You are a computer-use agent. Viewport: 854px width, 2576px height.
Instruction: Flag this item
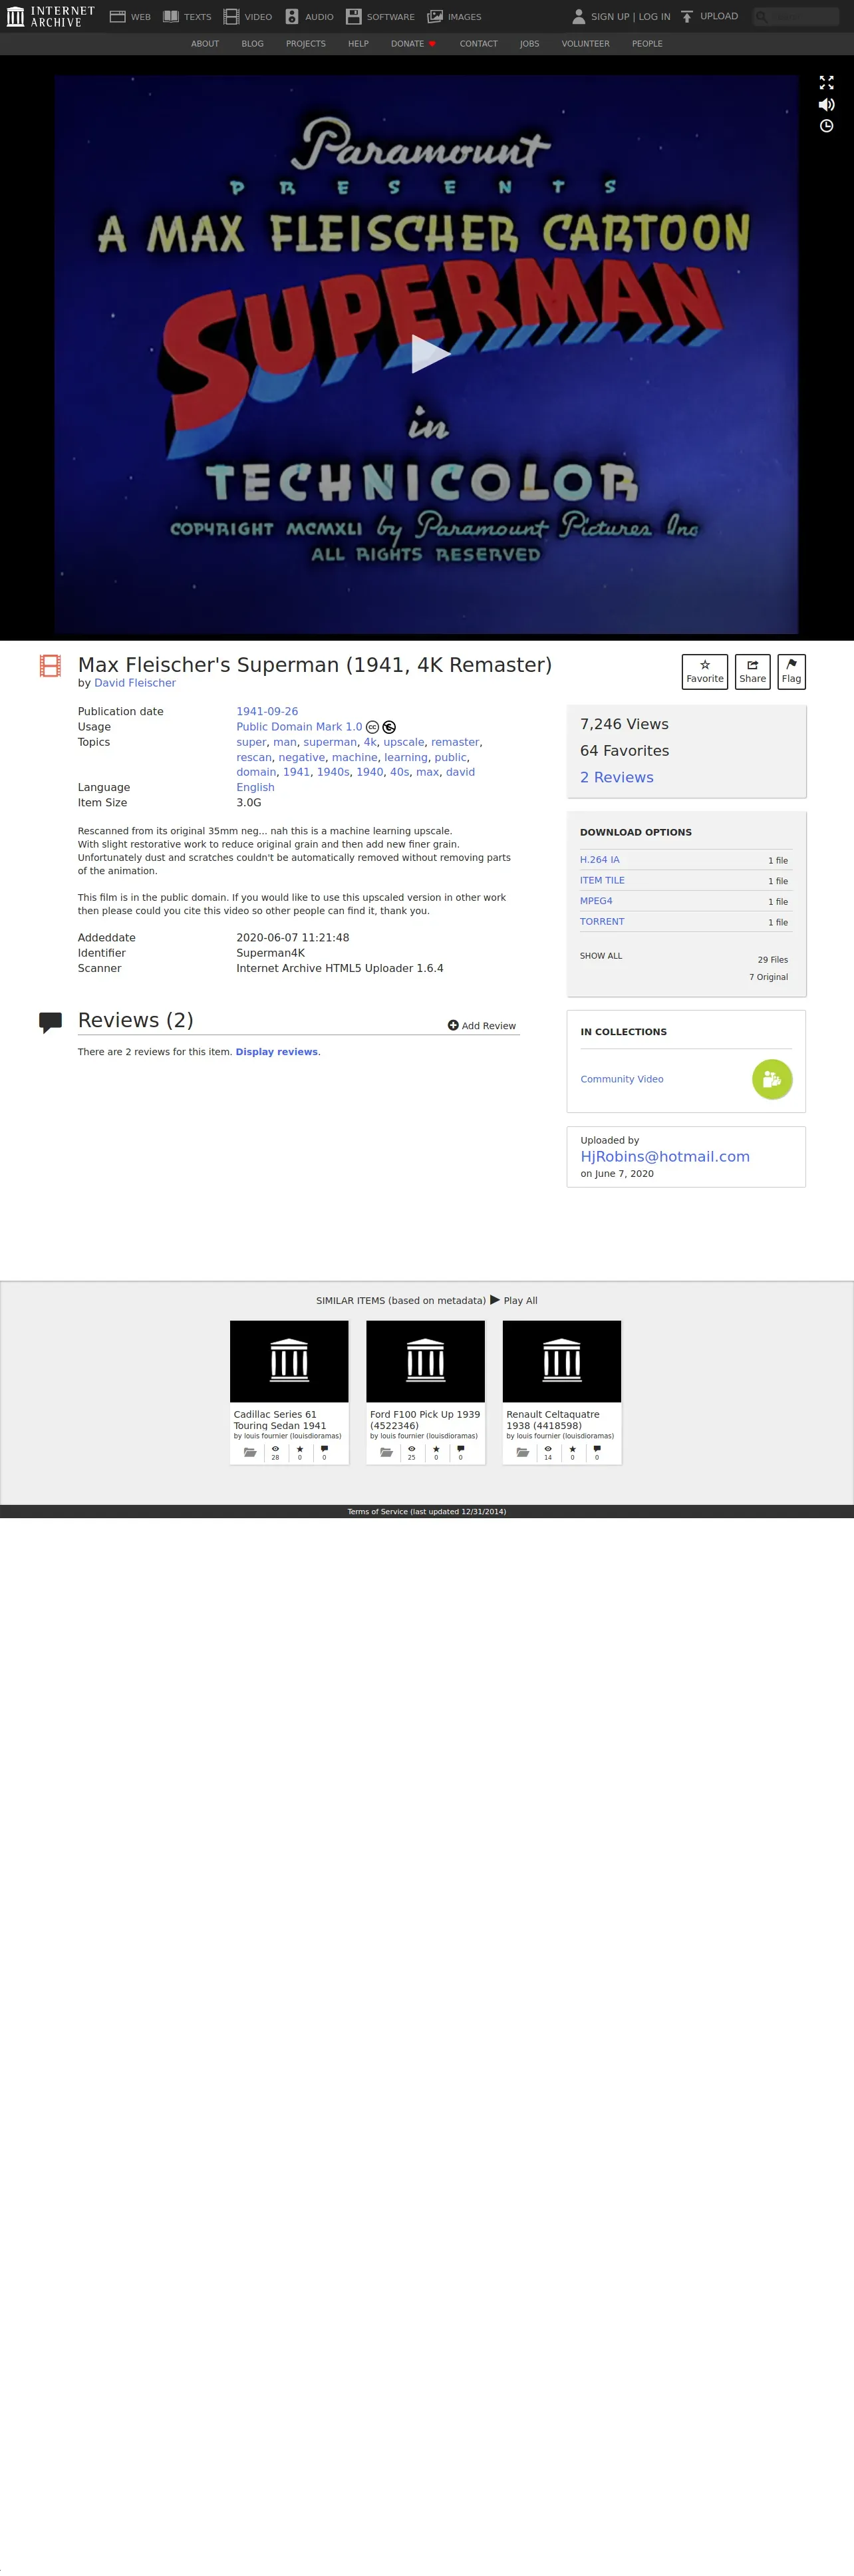point(791,671)
